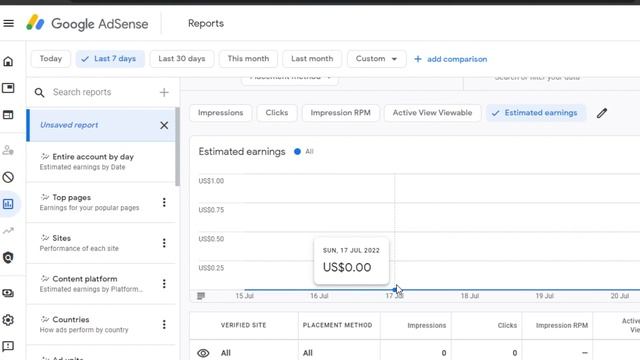Open more options for Countries report
Image resolution: width=640 pixels, height=360 pixels.
coord(164,324)
